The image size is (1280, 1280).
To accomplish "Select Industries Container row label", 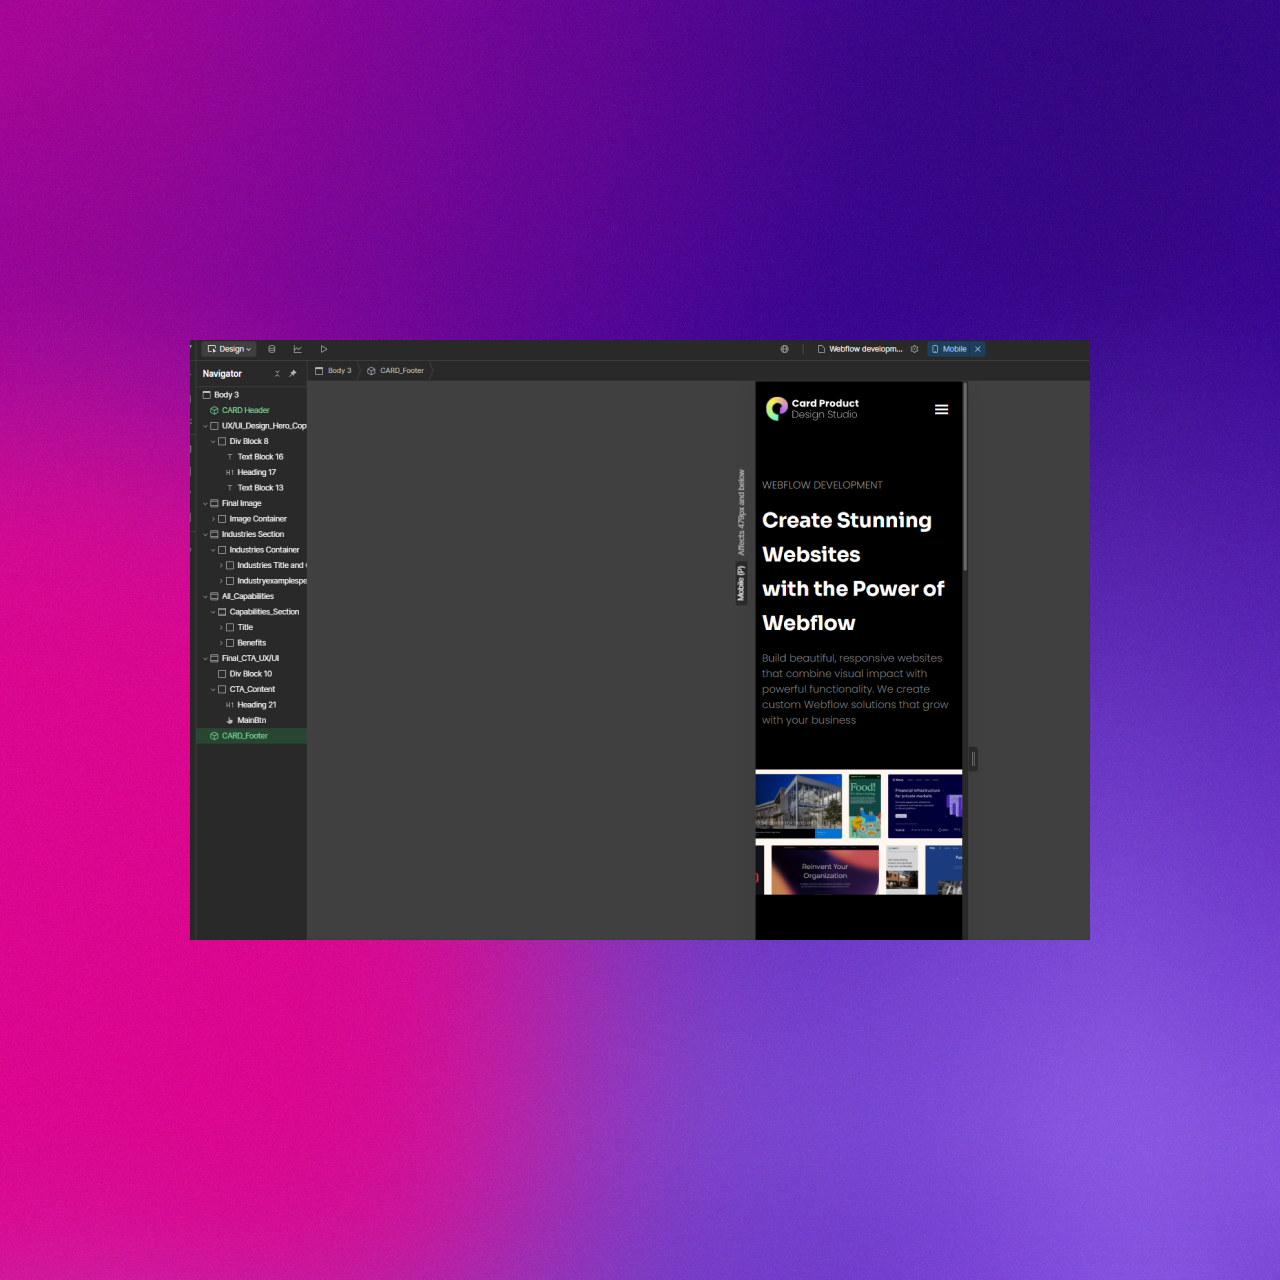I will pos(264,550).
